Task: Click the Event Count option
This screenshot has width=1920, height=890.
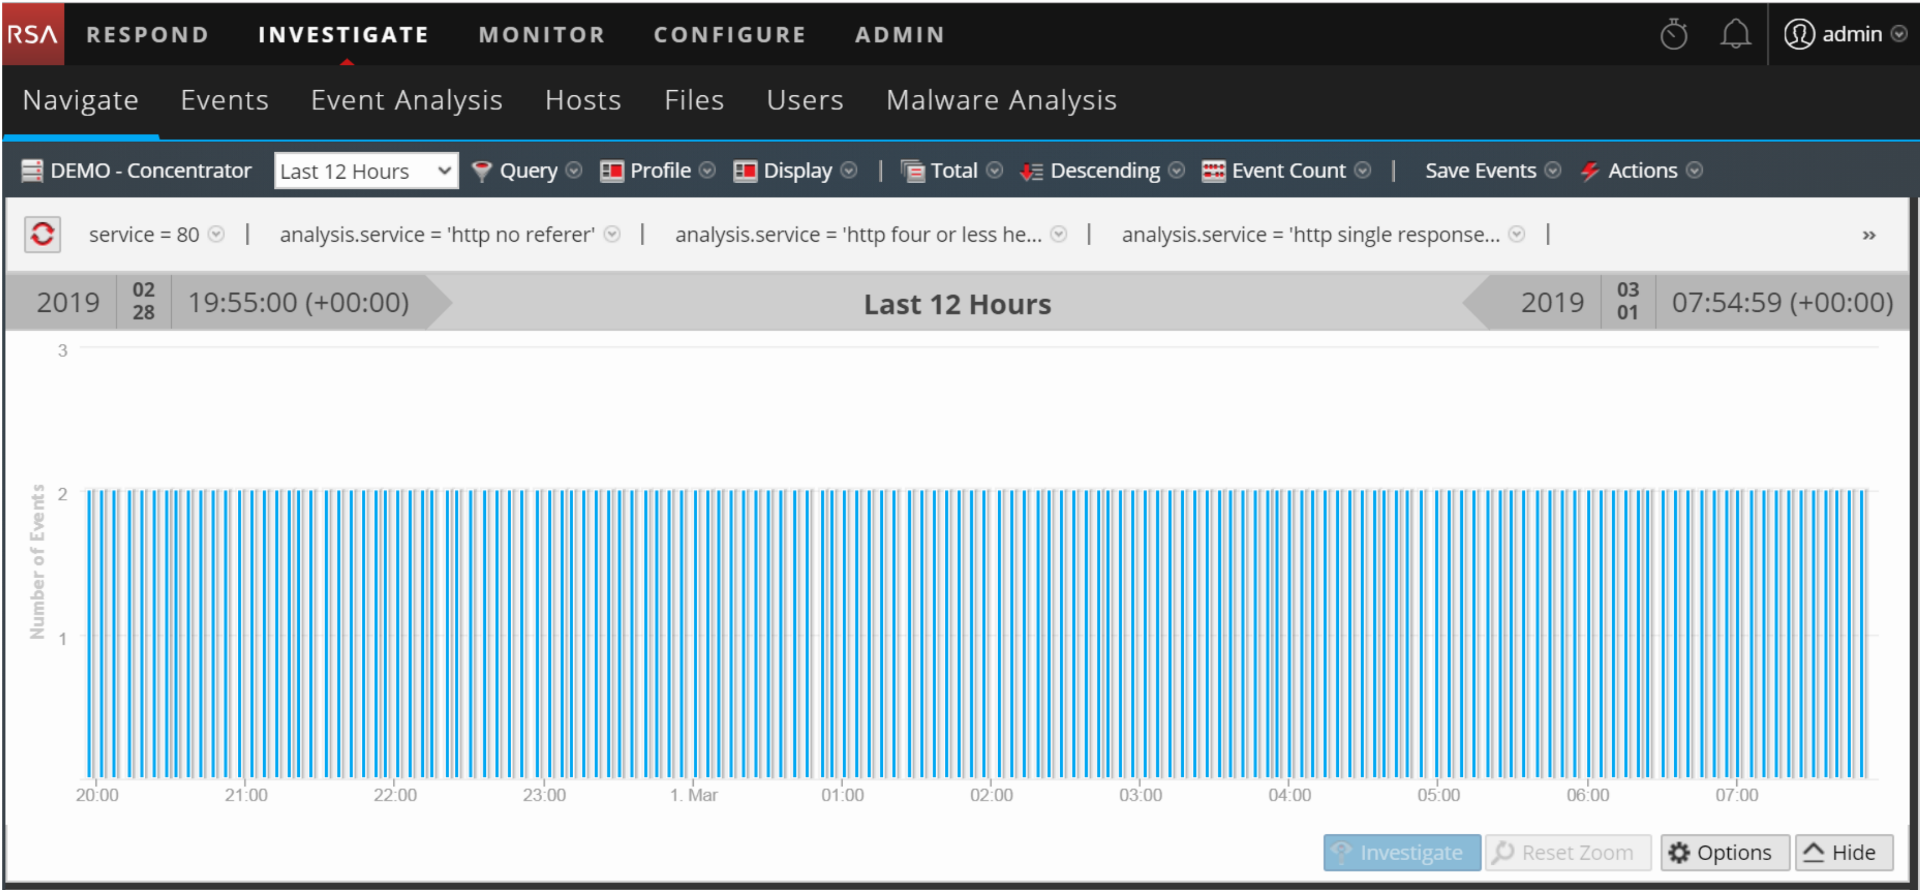Action: coord(1286,171)
